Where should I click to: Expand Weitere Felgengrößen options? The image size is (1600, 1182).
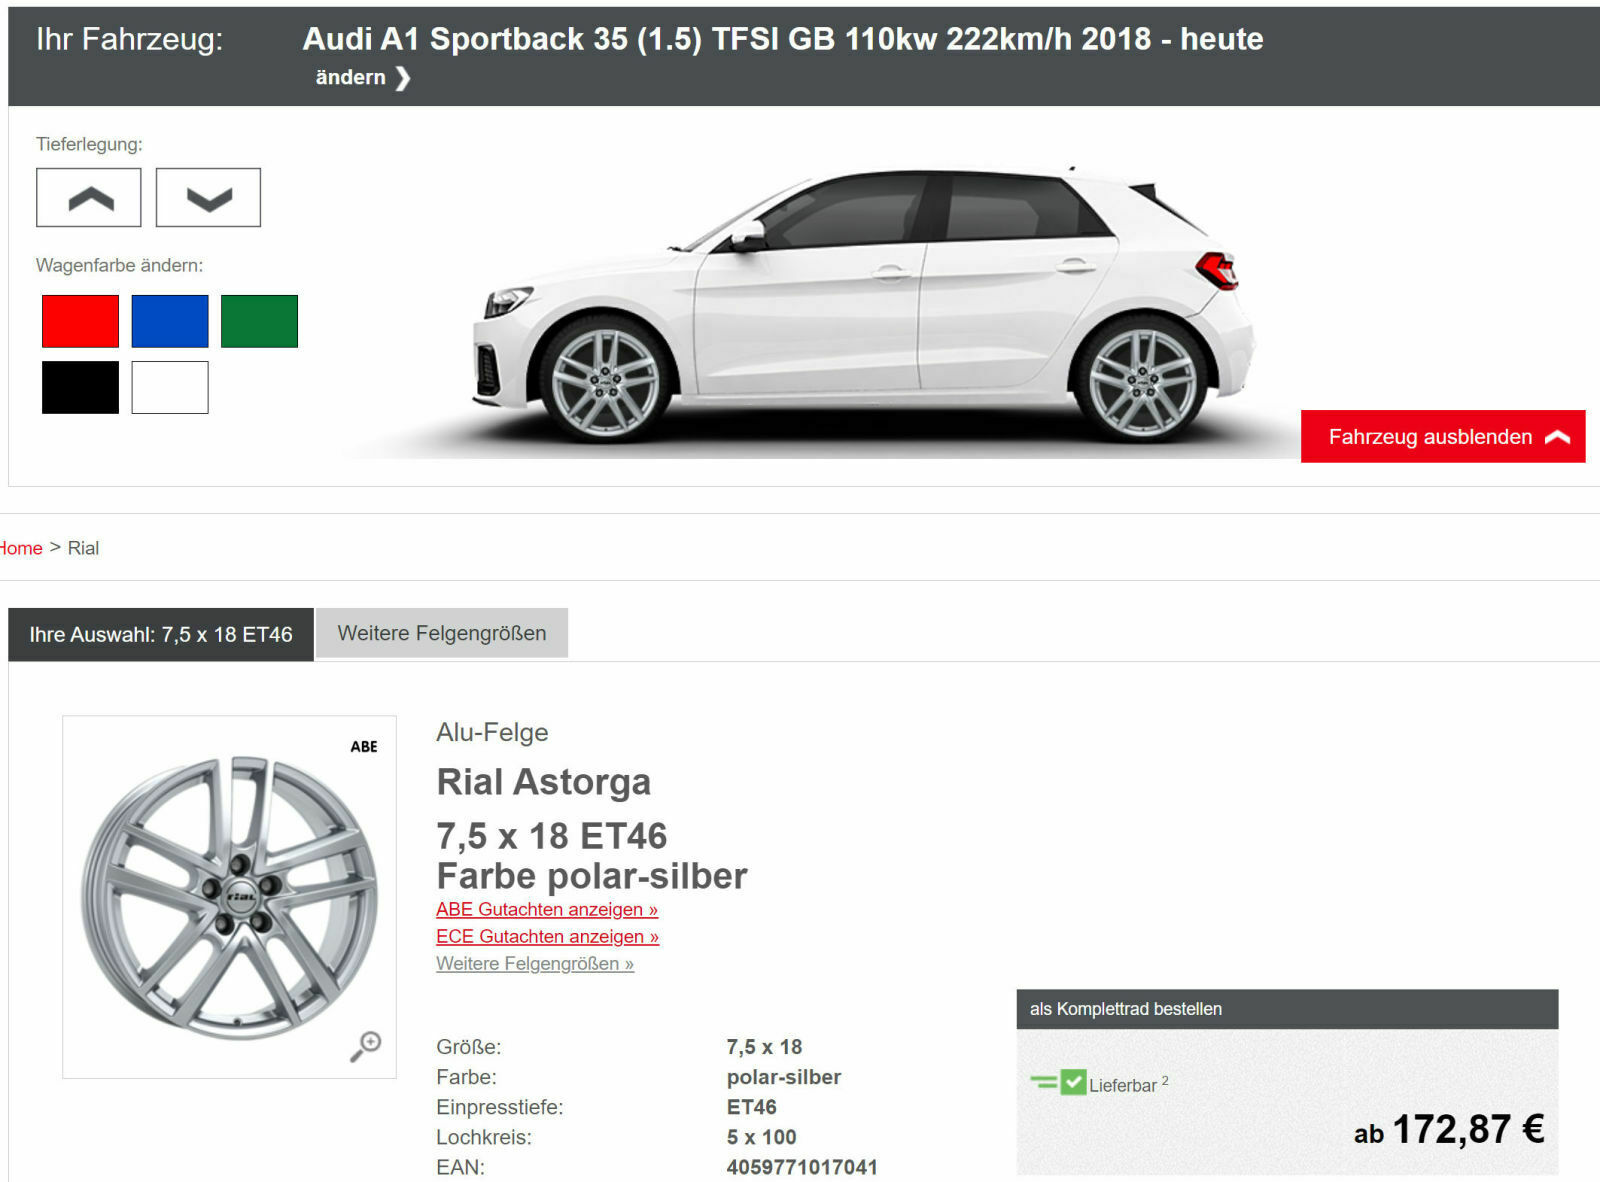point(534,963)
